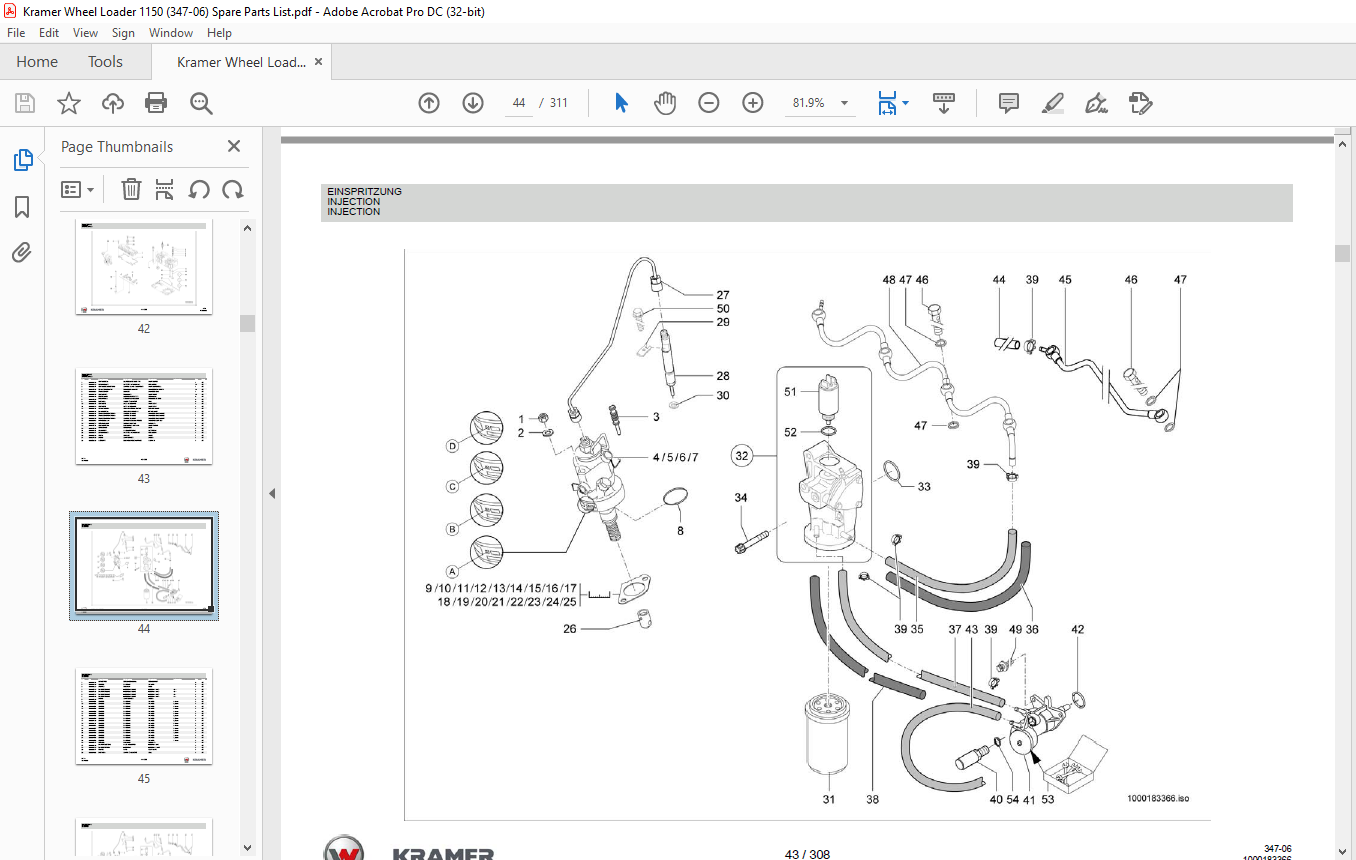
Task: Click the EINSPRITZUNG heading text
Action: (364, 191)
